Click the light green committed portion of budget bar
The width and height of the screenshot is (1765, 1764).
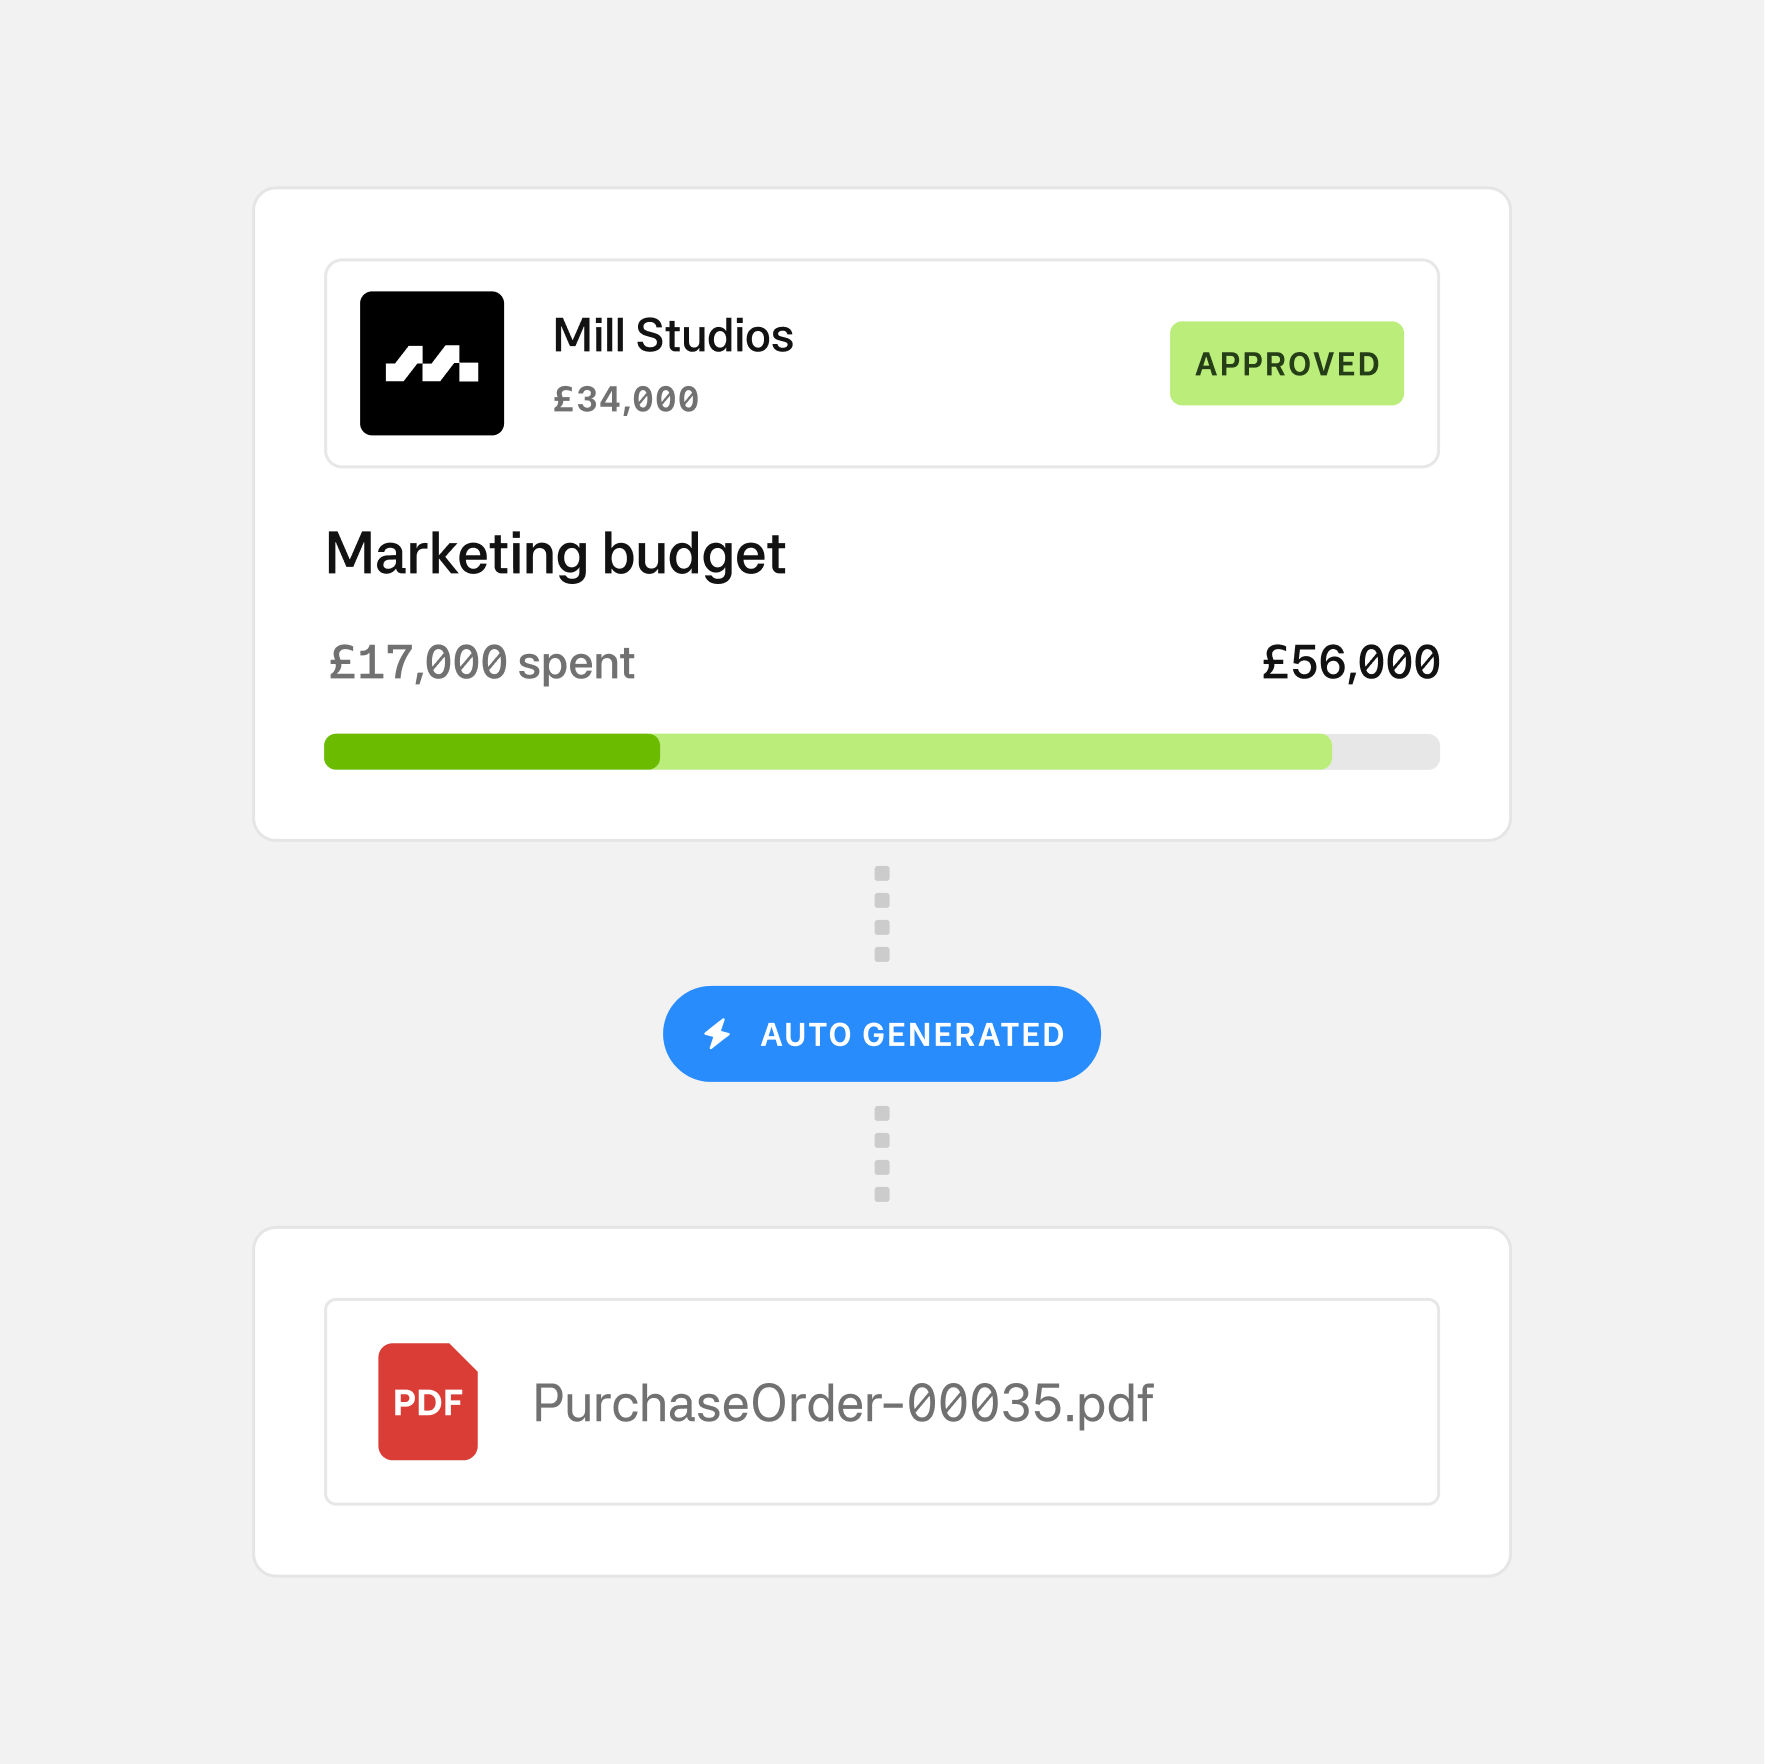995,752
